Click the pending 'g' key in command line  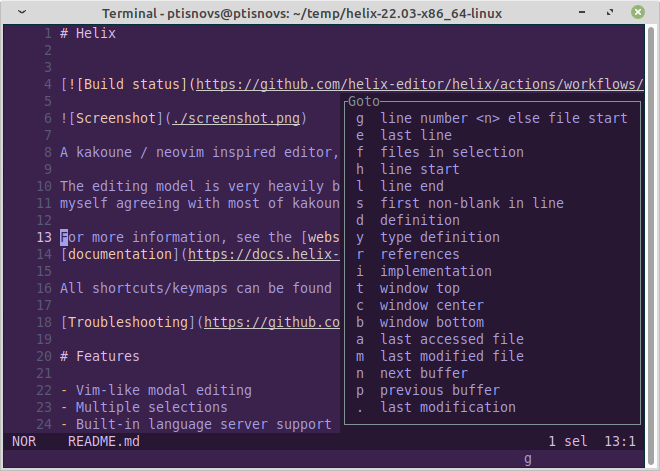click(528, 459)
